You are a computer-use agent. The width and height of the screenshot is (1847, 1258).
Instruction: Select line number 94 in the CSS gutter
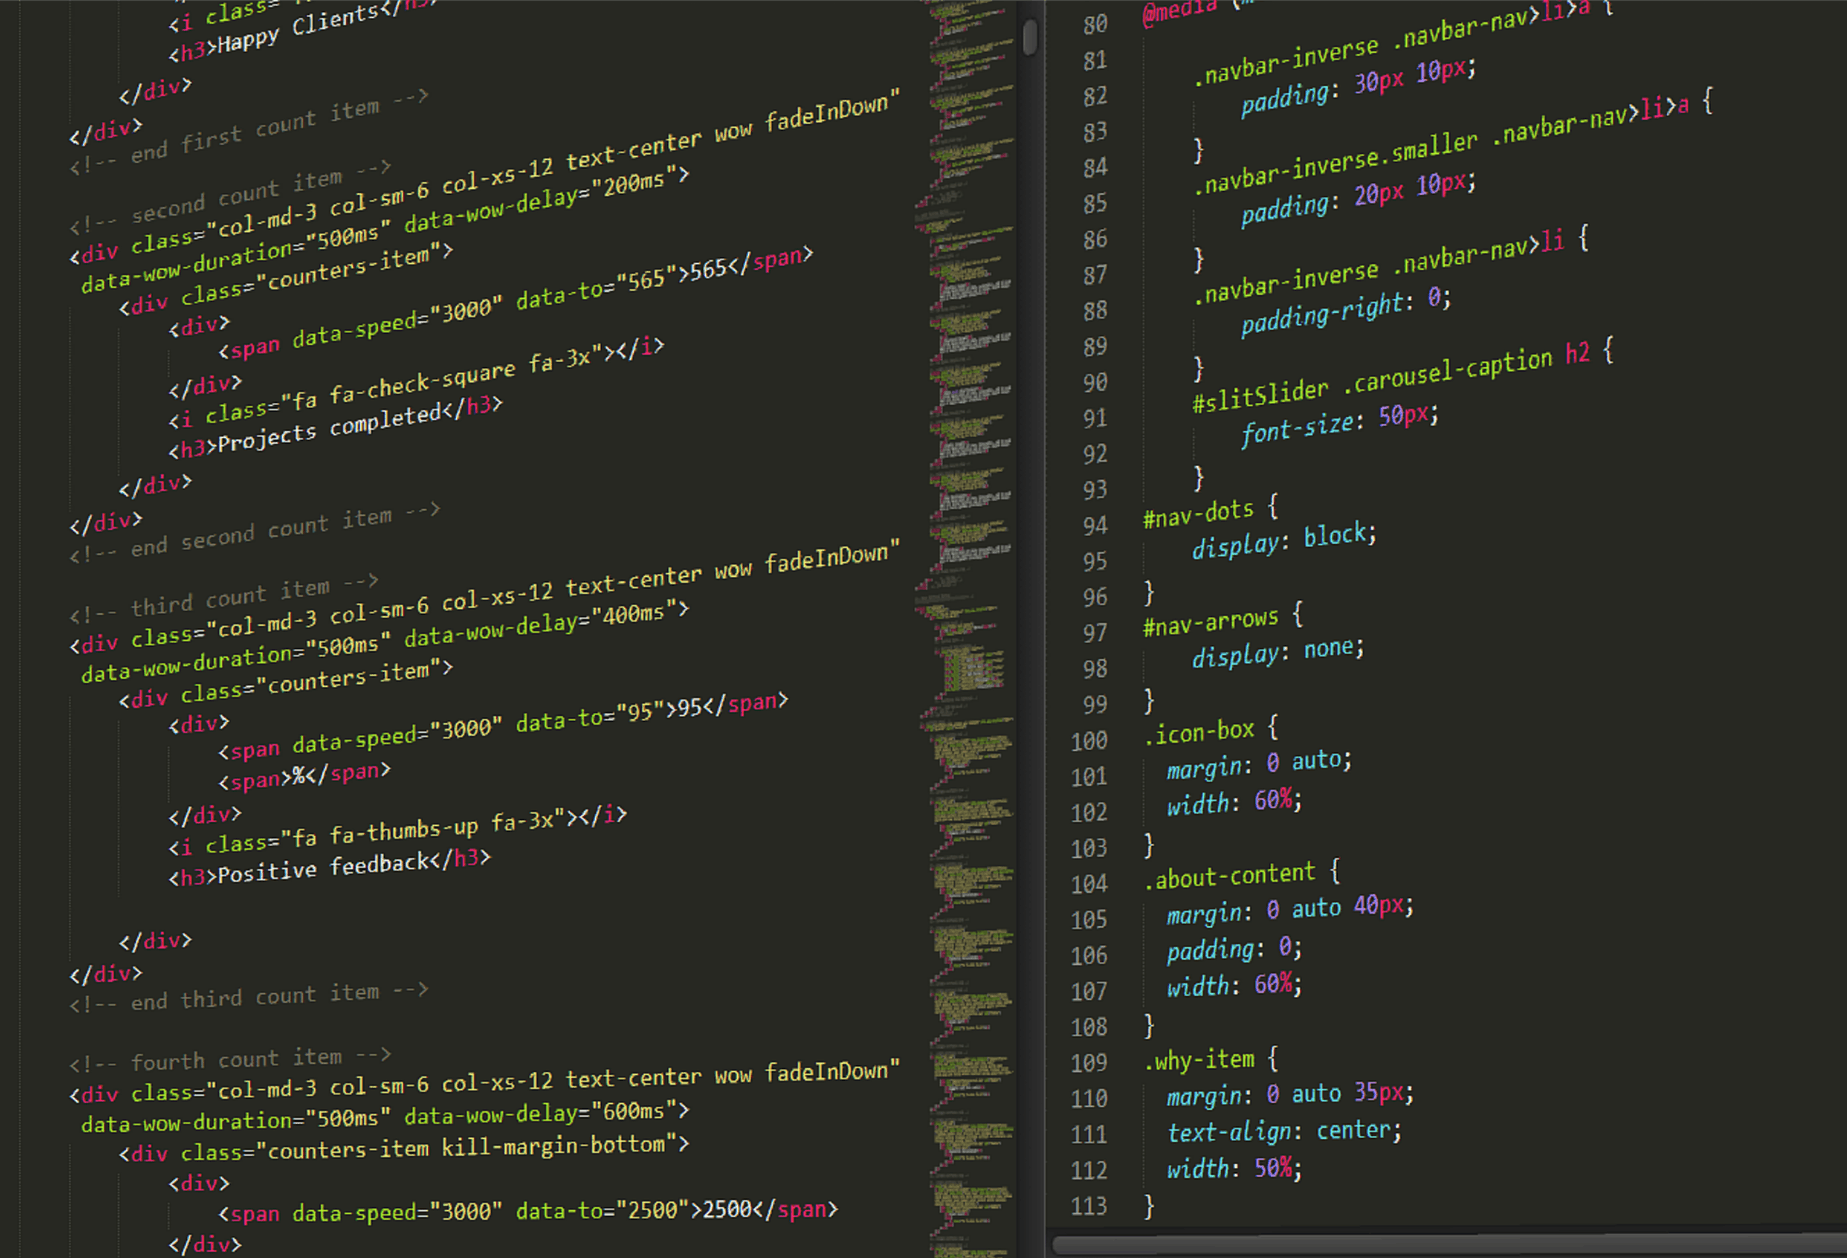tap(1095, 525)
